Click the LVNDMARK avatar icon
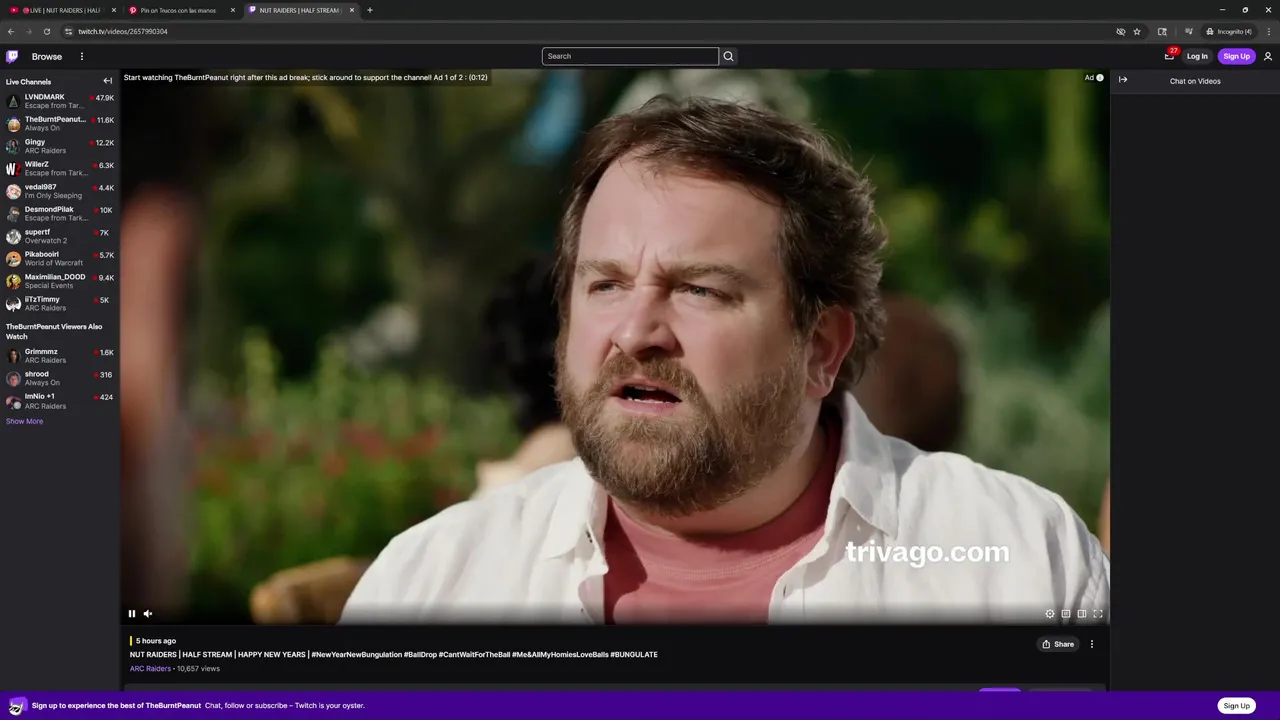1280x720 pixels. click(13, 102)
